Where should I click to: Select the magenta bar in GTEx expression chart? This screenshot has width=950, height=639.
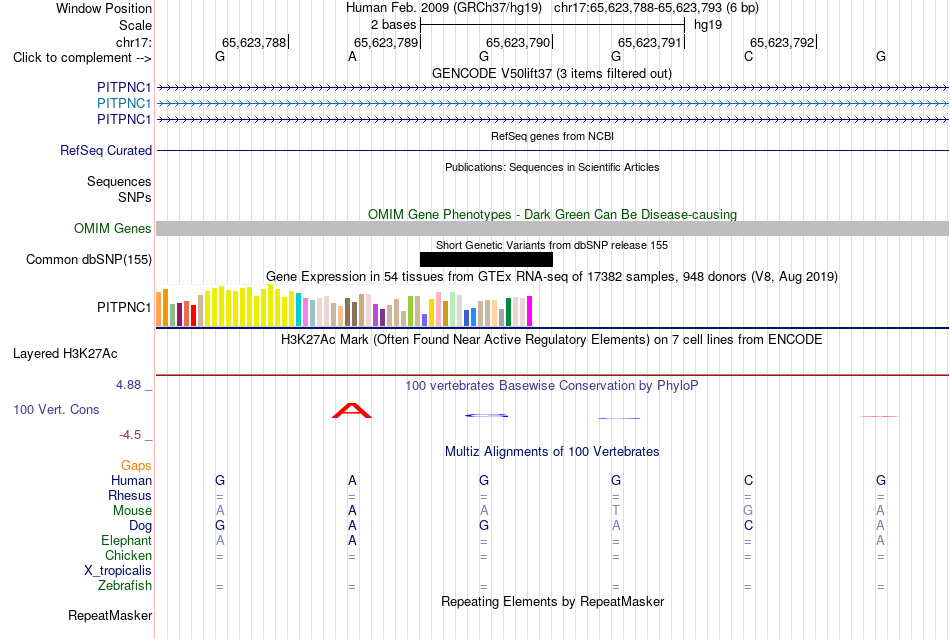[530, 311]
